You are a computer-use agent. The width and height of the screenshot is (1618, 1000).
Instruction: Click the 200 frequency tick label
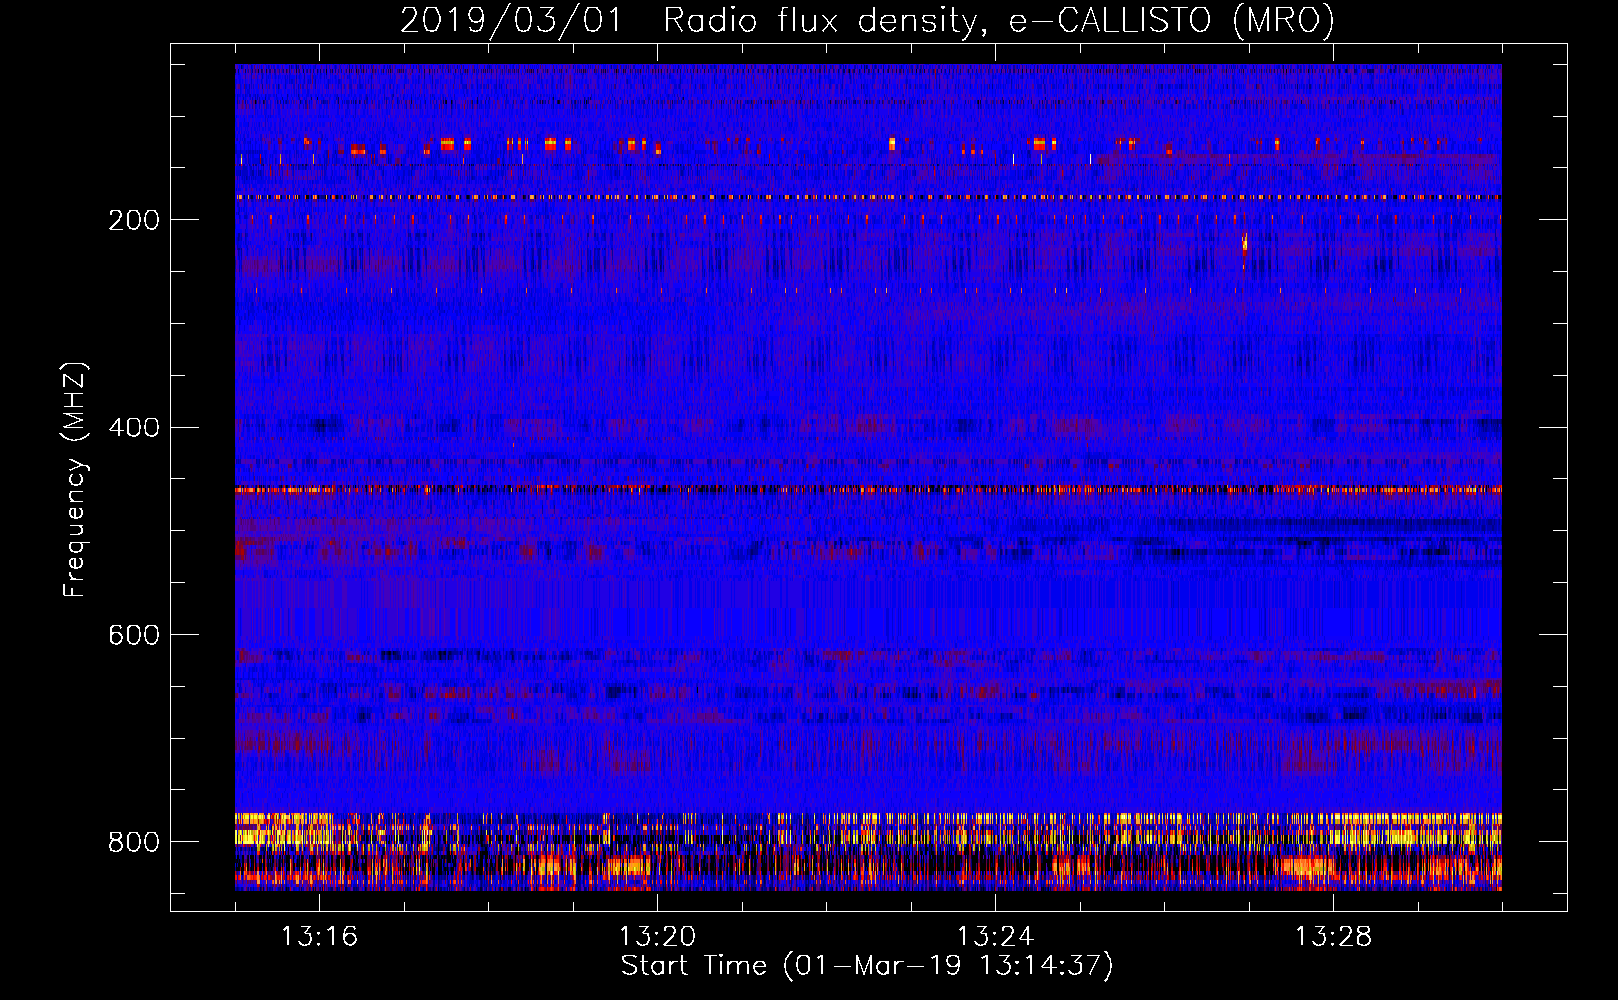click(x=134, y=220)
